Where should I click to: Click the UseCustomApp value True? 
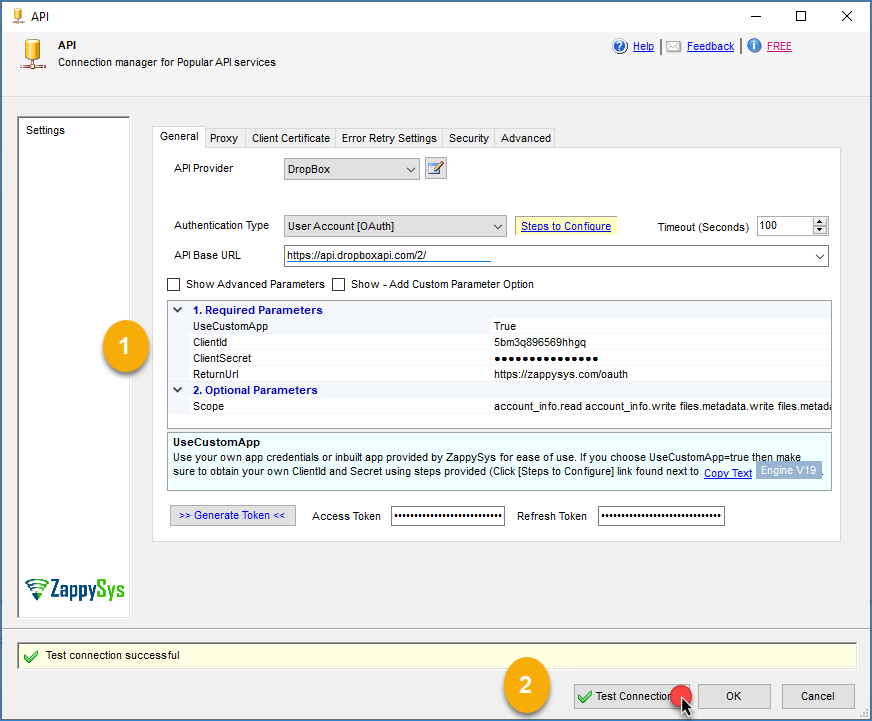click(x=504, y=326)
